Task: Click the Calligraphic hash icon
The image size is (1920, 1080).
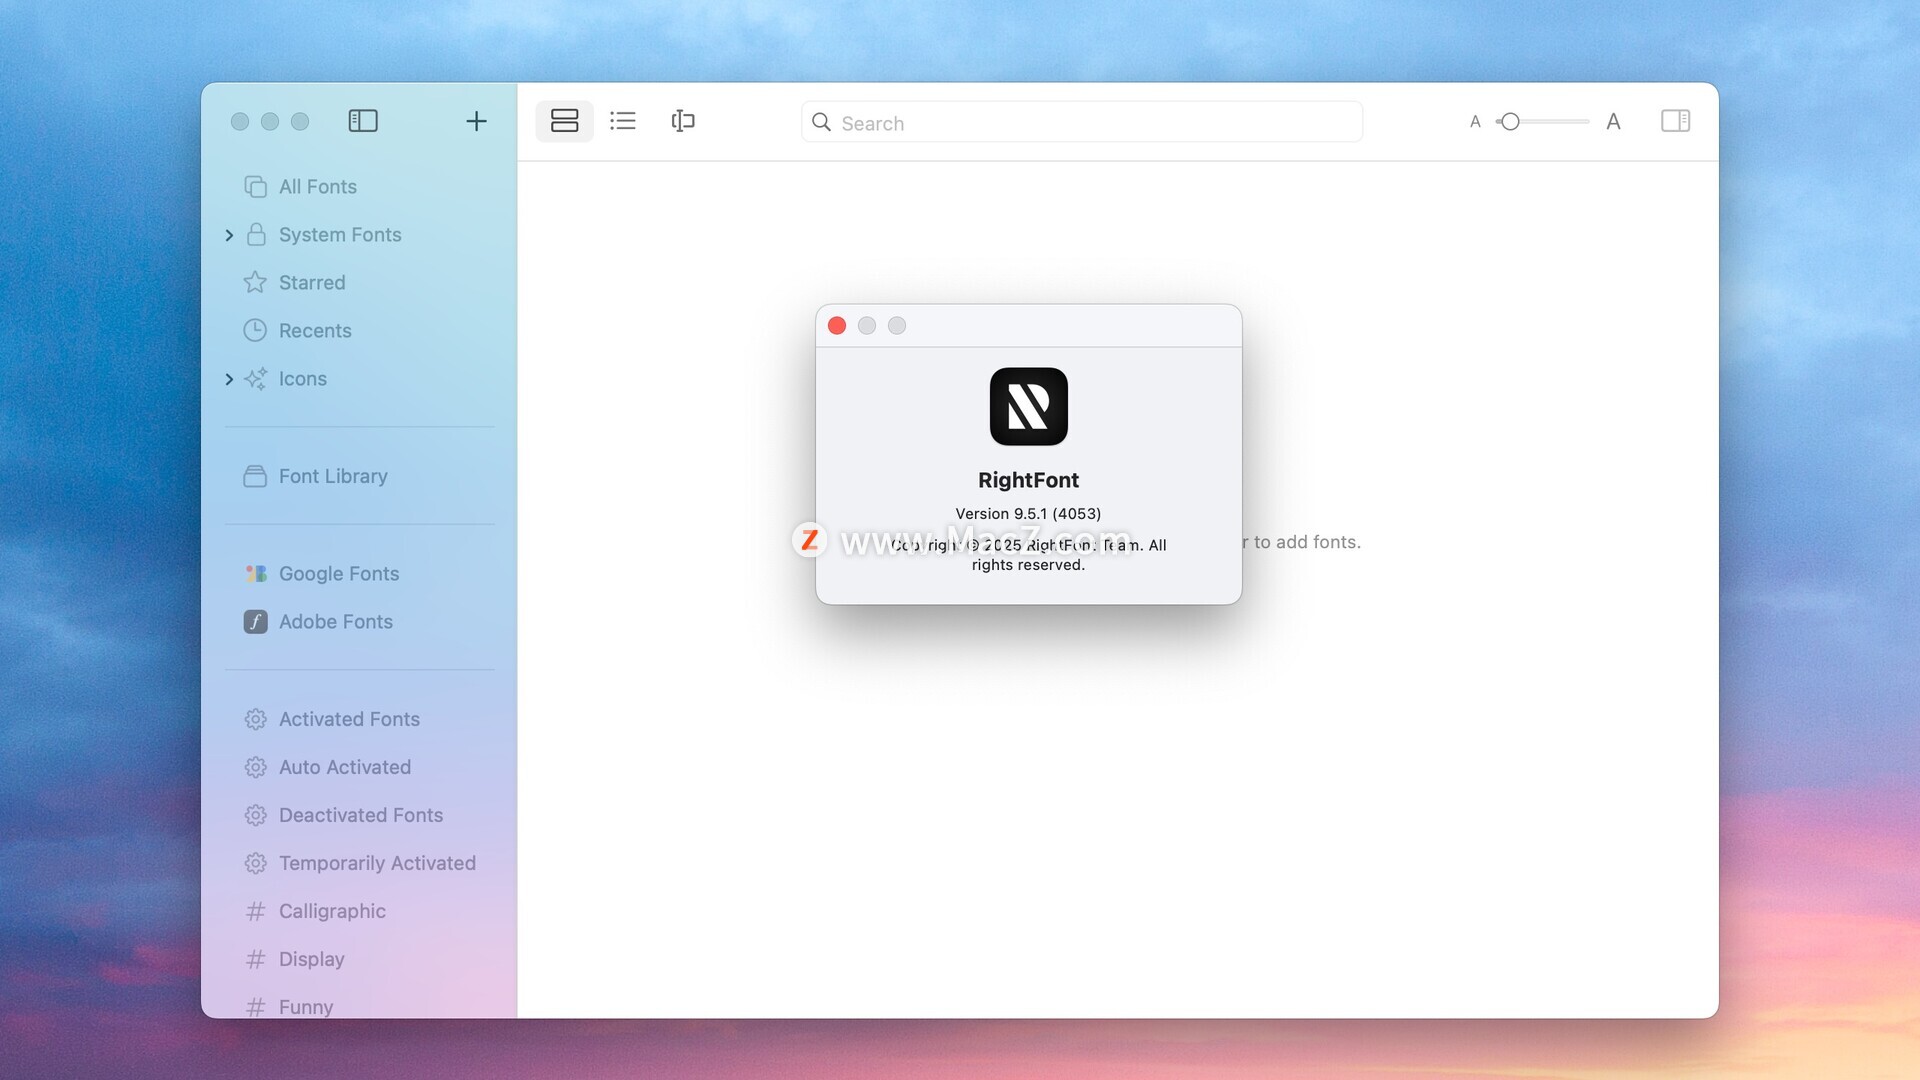Action: point(255,911)
